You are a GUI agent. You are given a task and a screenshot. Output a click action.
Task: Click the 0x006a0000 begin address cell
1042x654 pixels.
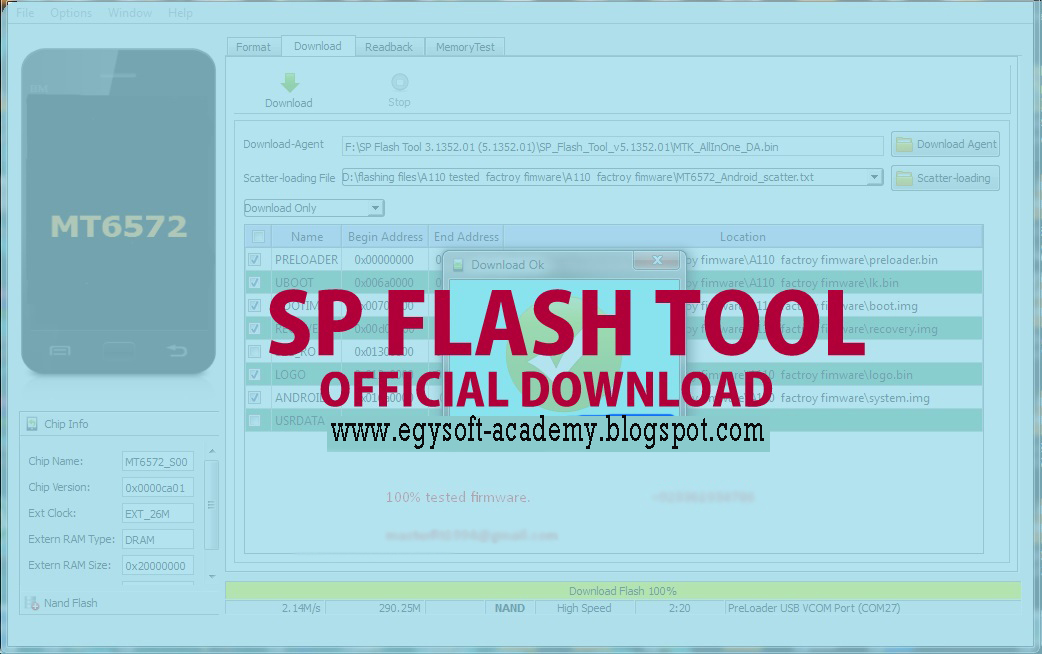pyautogui.click(x=384, y=282)
